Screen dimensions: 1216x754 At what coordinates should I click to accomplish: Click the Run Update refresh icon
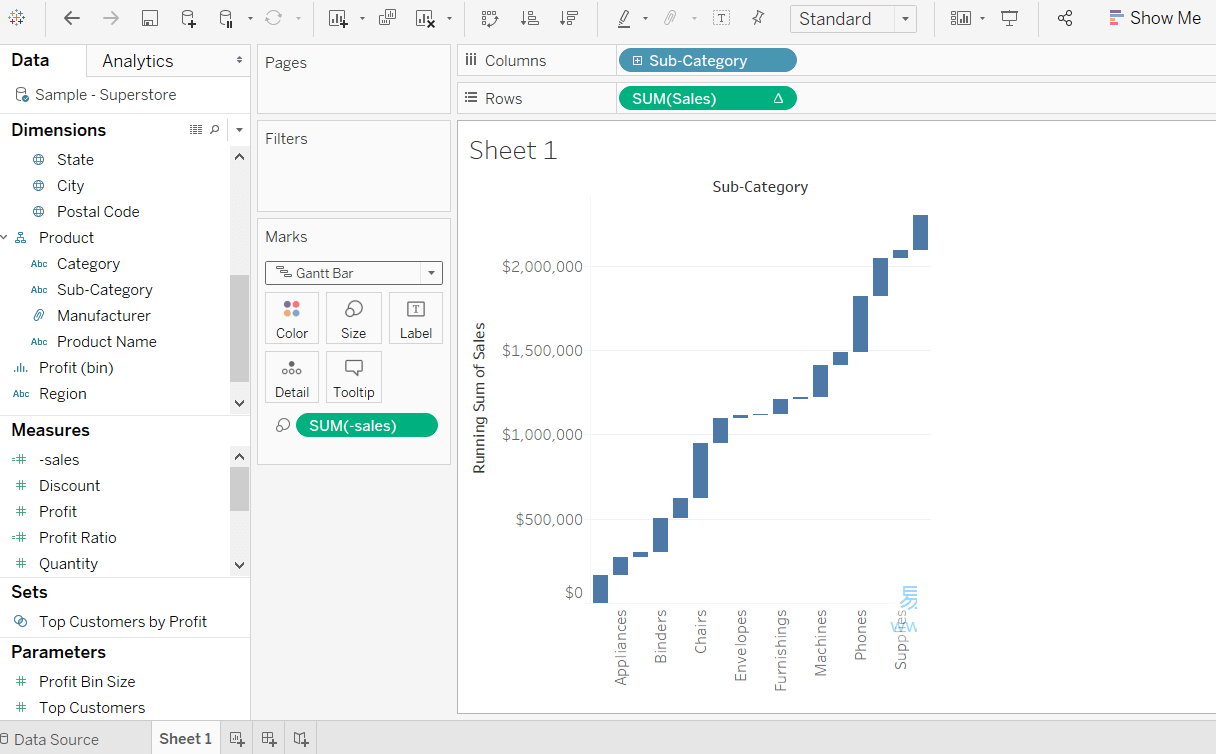(x=273, y=18)
